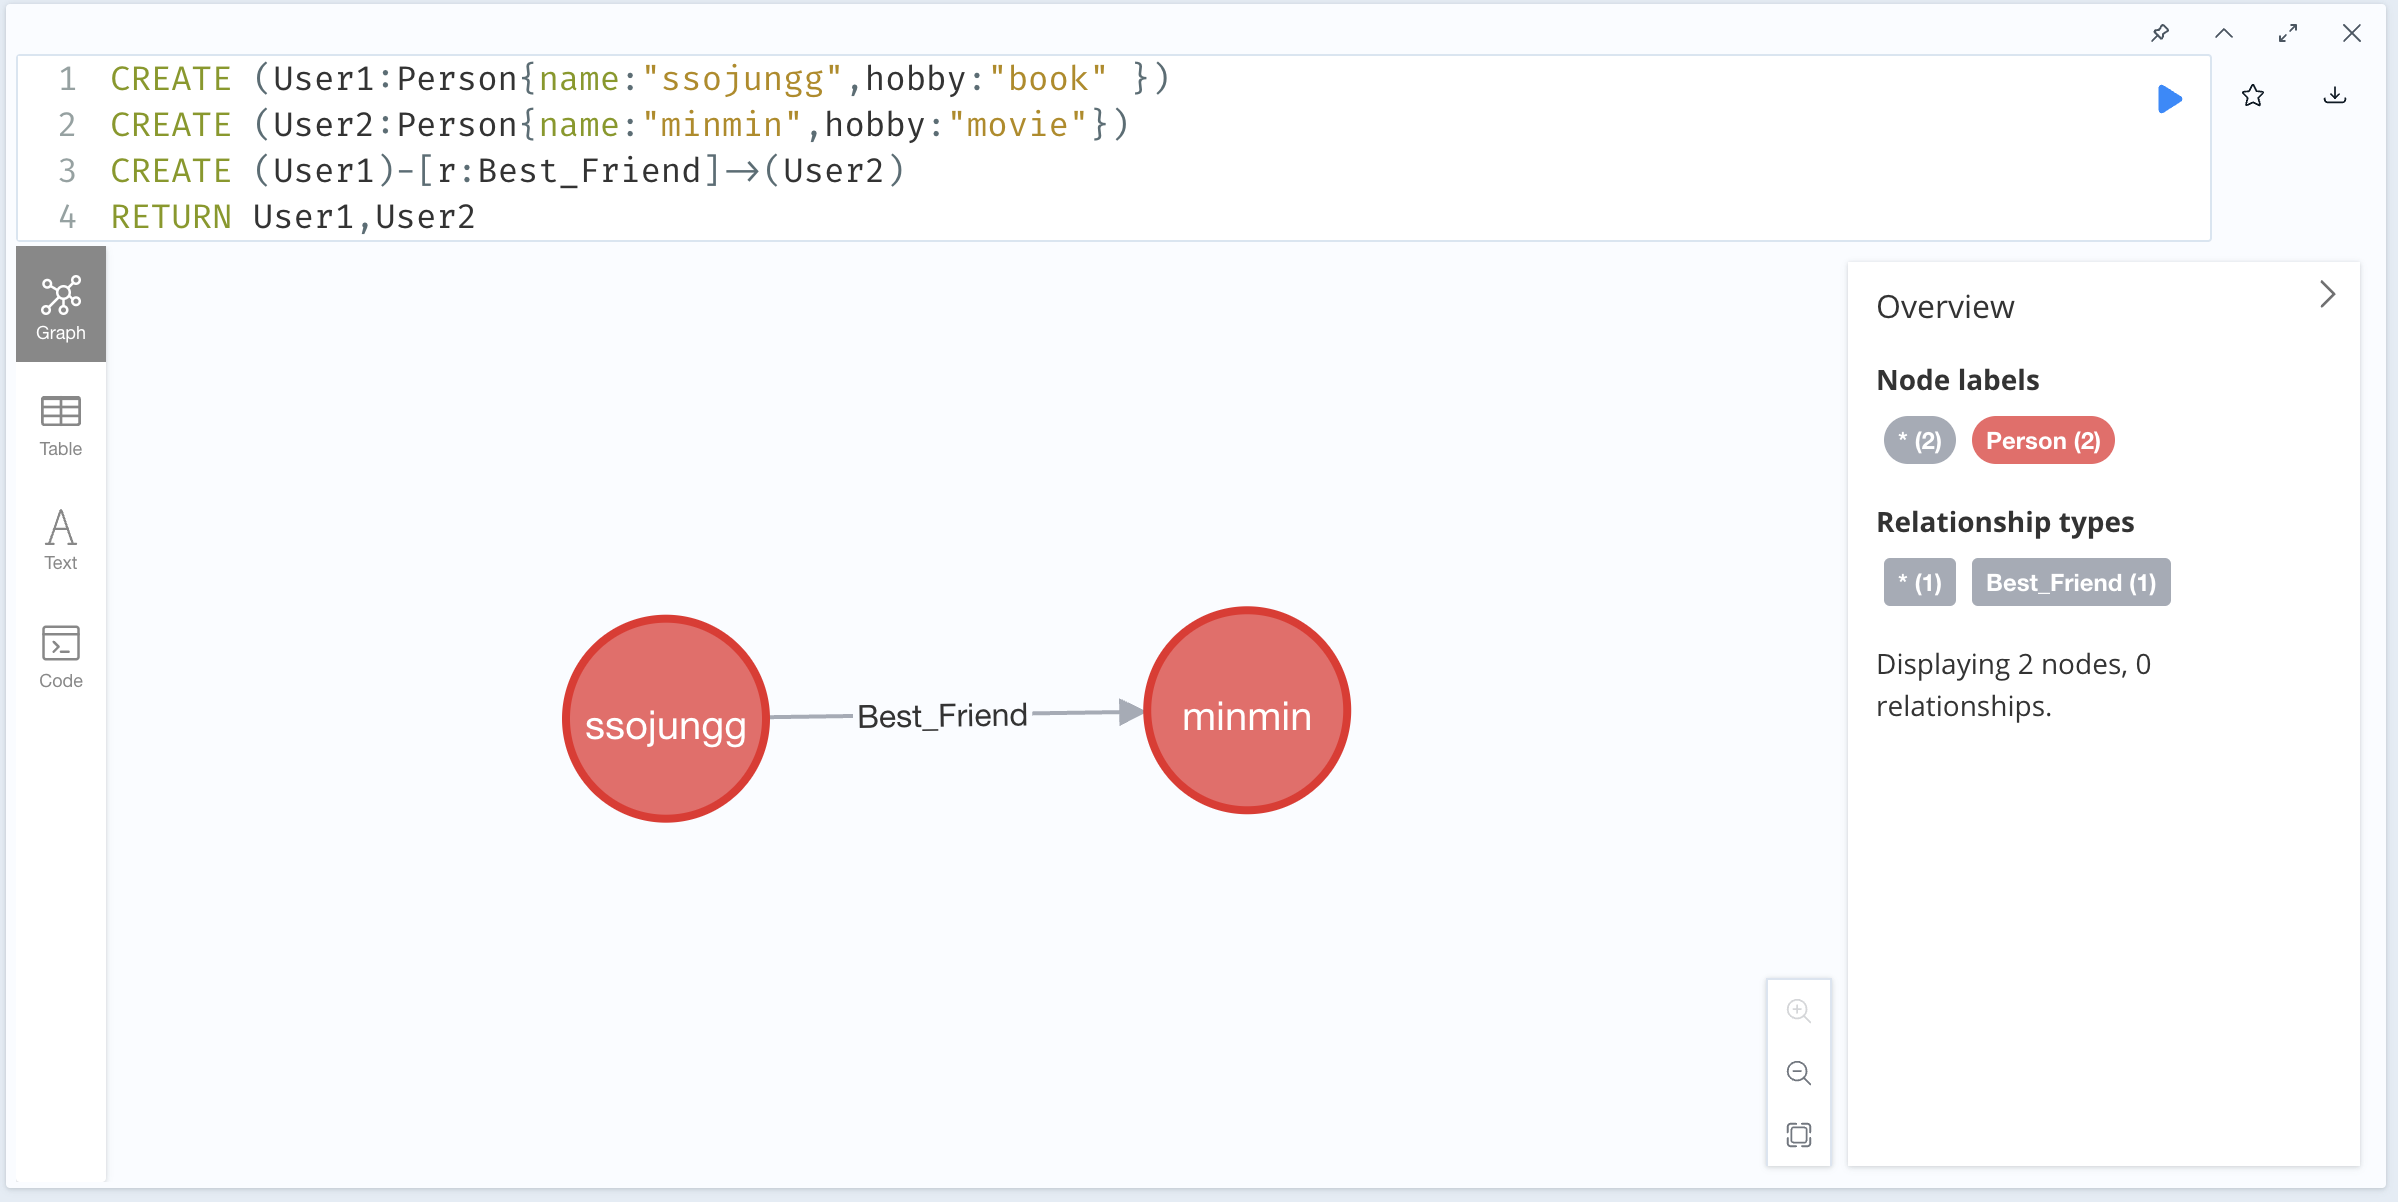
Task: Click the download export icon
Action: [x=2334, y=96]
